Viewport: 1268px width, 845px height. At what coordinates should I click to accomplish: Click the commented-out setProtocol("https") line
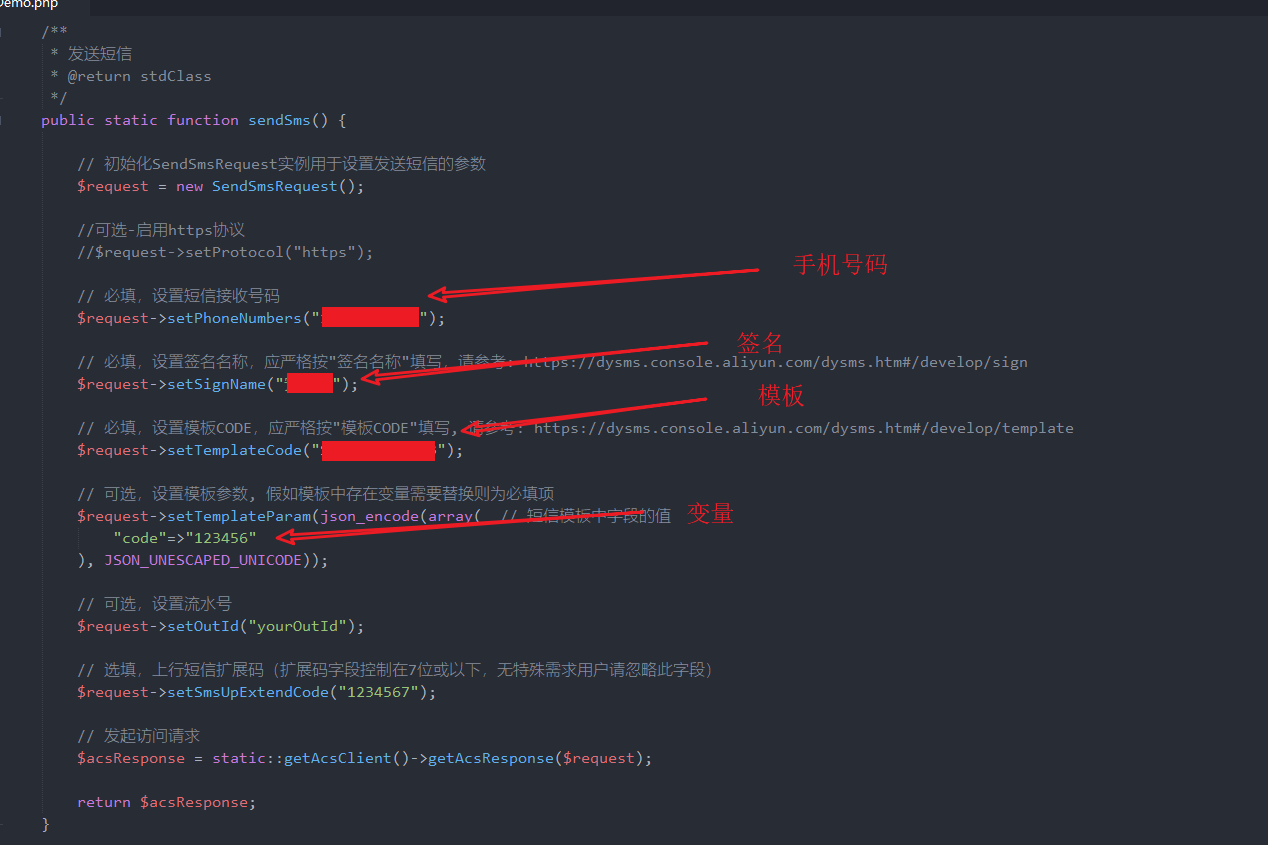[225, 252]
